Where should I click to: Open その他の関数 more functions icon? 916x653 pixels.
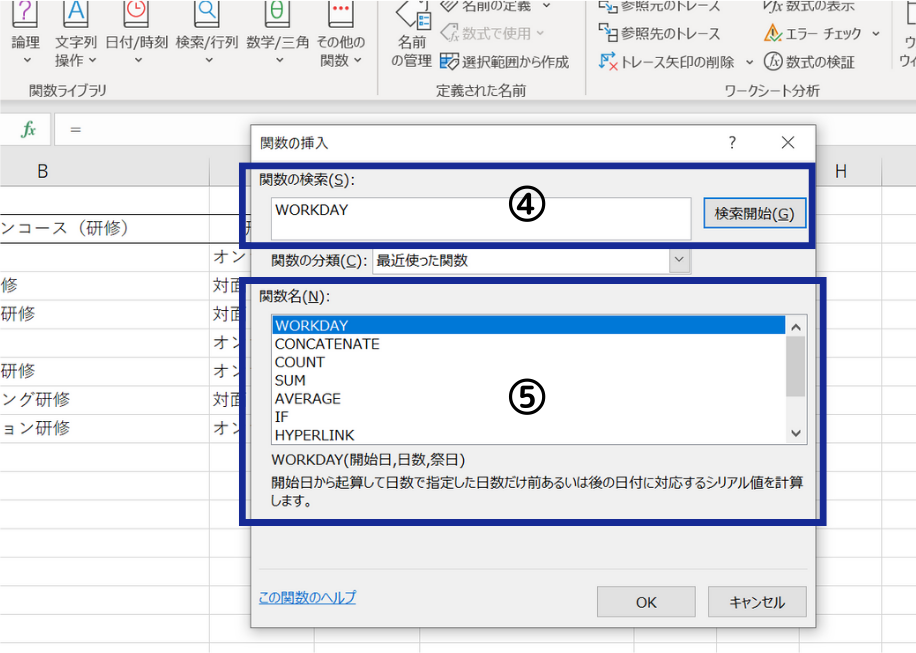[x=340, y=14]
